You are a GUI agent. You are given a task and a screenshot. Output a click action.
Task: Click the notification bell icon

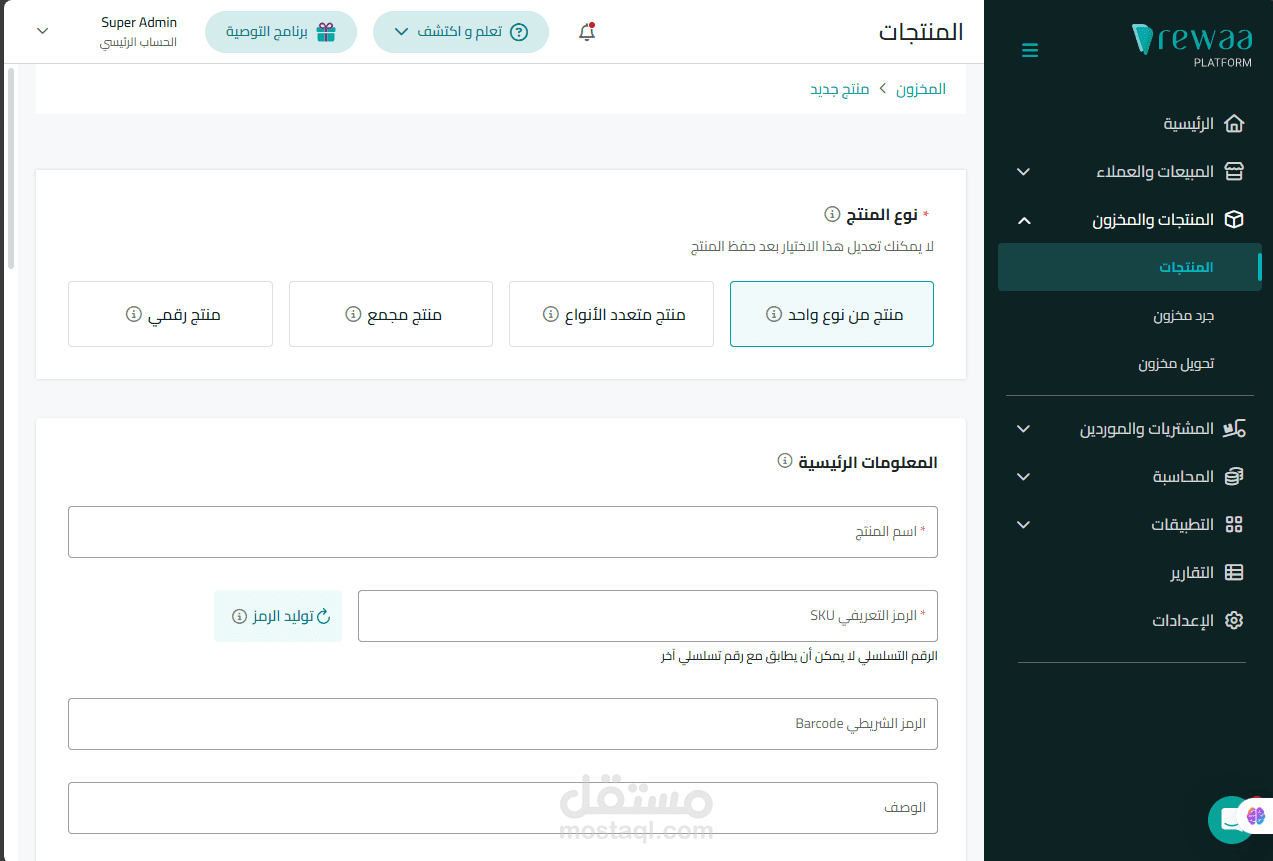(x=586, y=31)
